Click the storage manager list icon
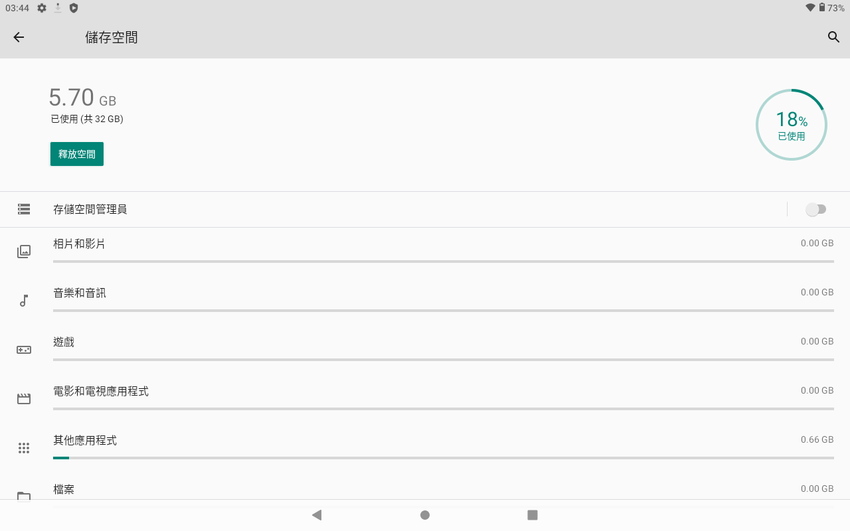 tap(24, 209)
